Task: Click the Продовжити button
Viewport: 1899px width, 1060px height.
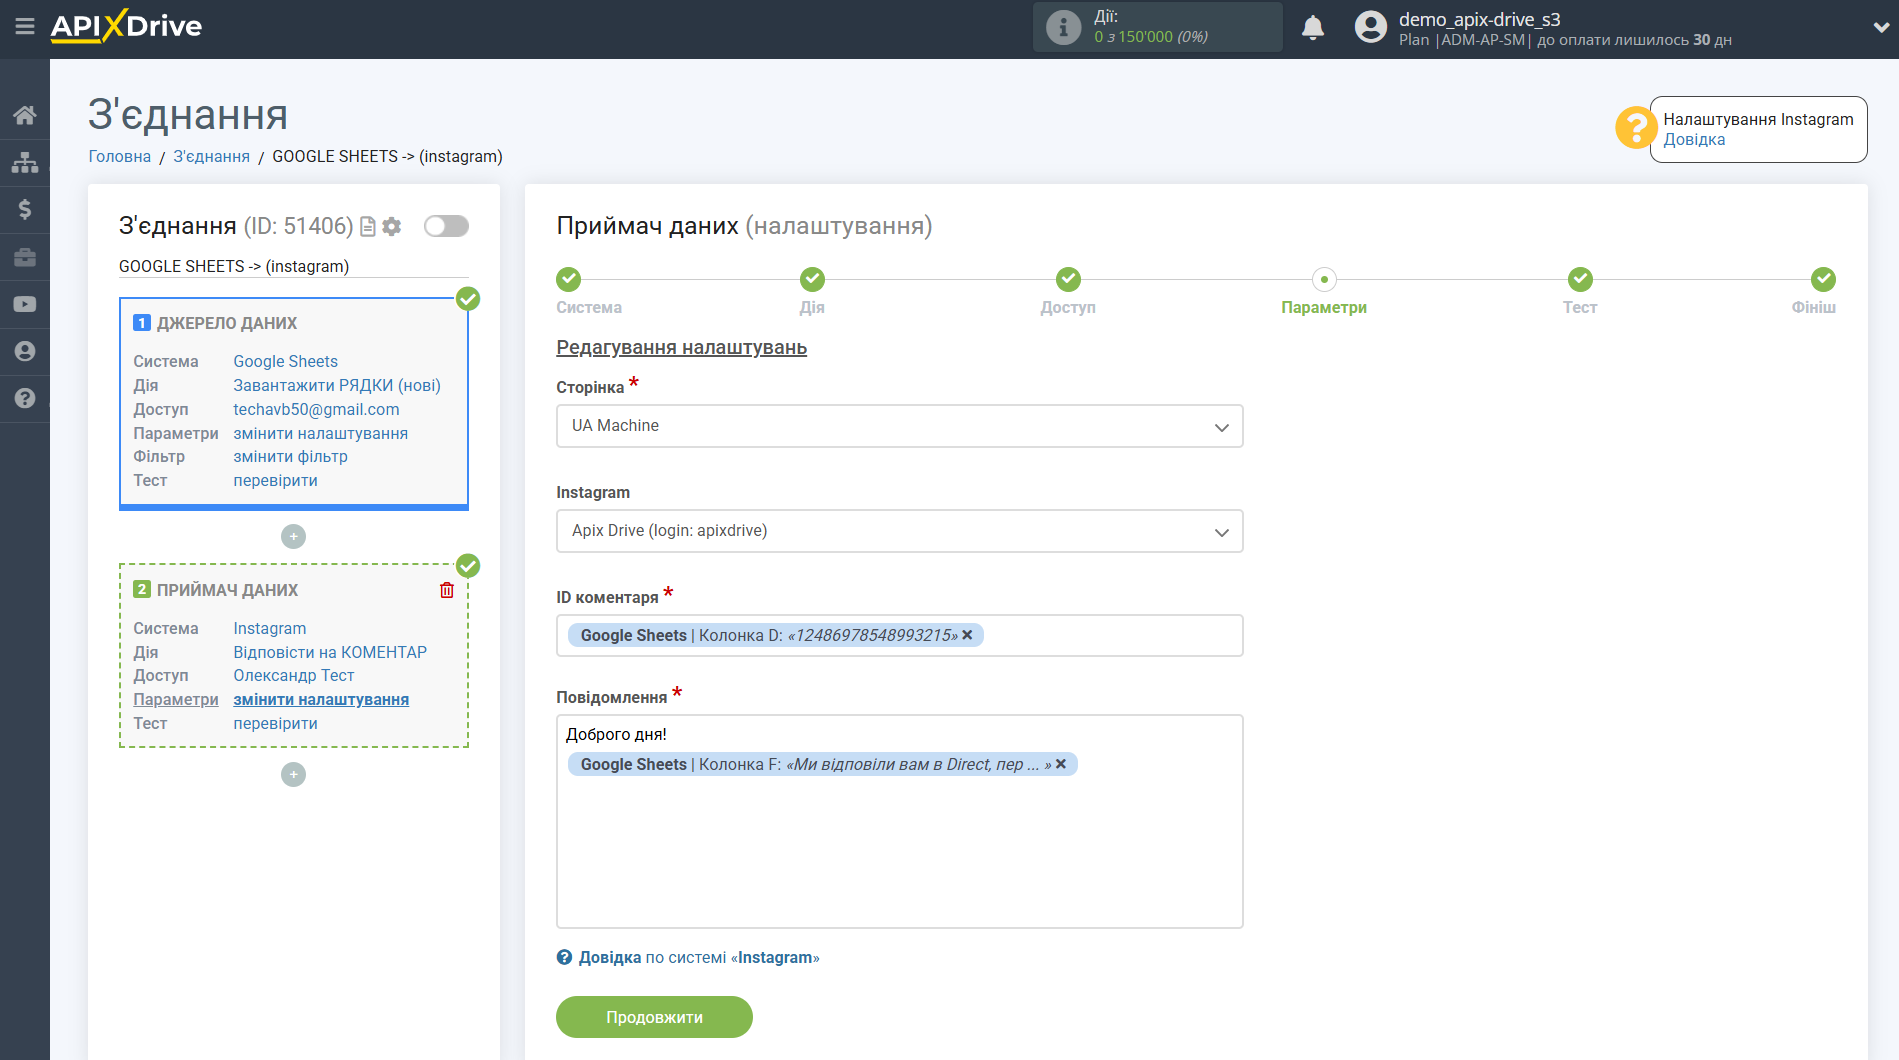Action: click(654, 1017)
